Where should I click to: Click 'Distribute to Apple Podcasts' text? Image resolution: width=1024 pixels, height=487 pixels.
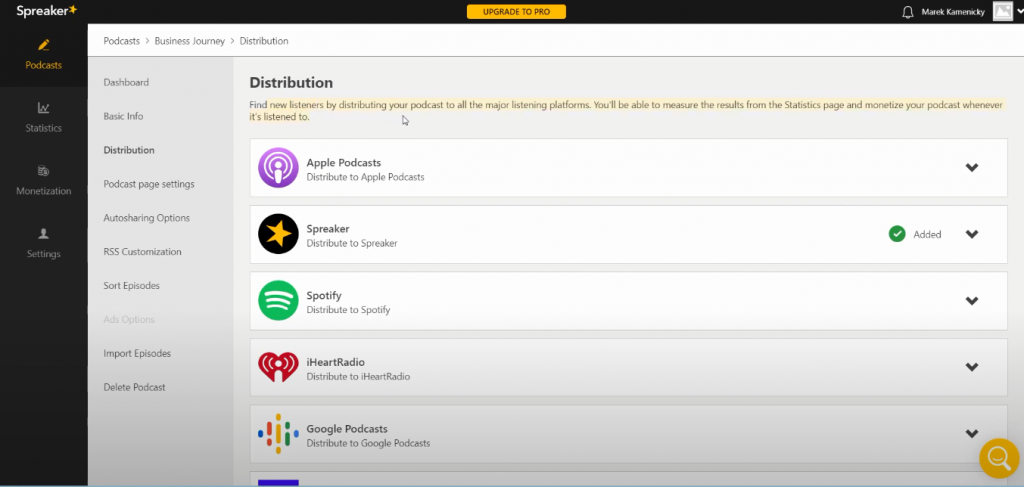click(365, 177)
